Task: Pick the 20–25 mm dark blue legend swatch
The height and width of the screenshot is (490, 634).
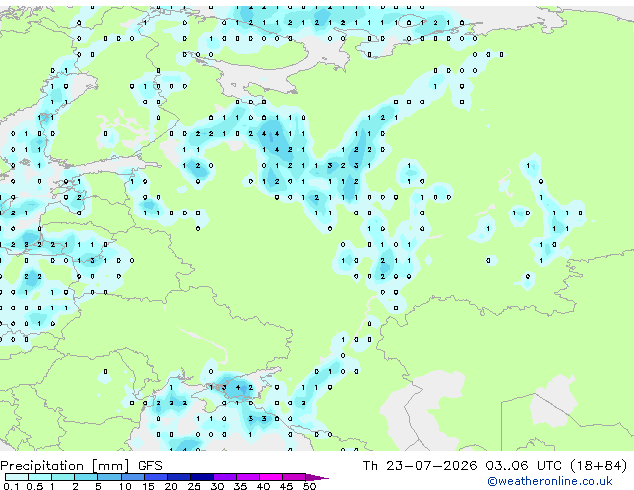Action: click(x=179, y=477)
